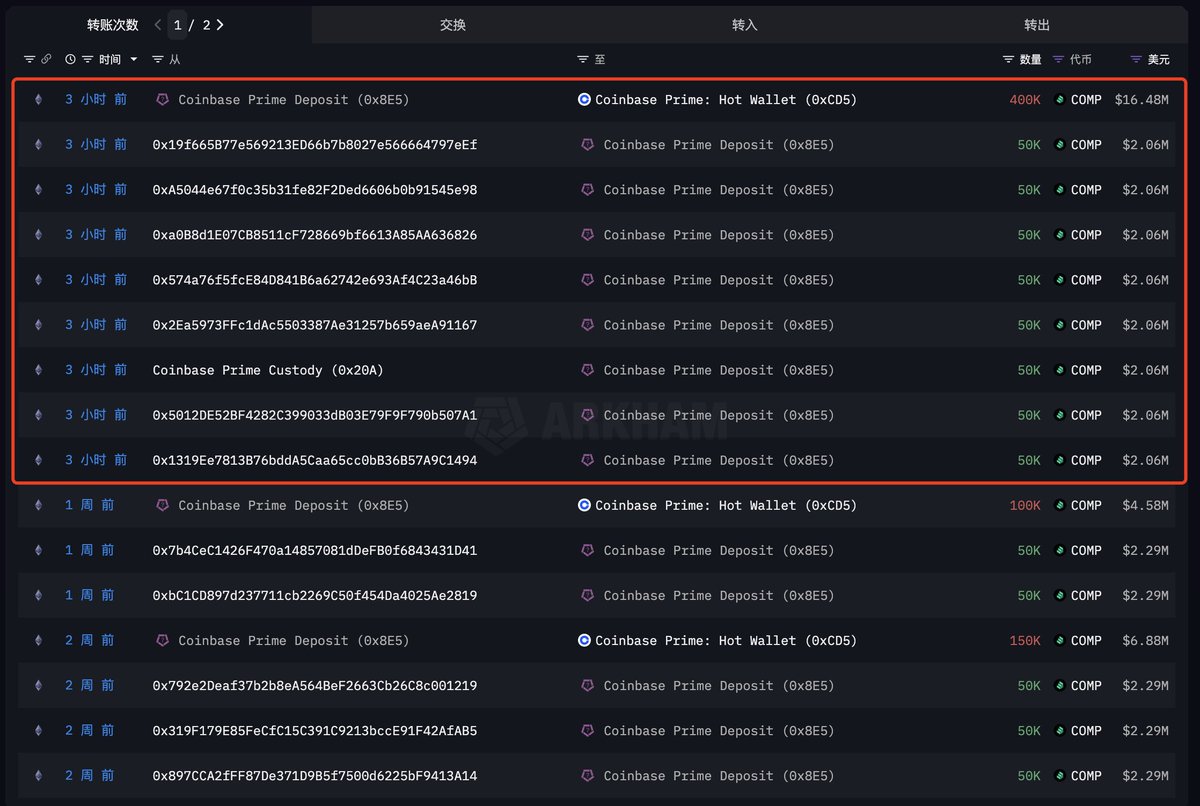Screen dimensions: 1200x806
Task: Open Coinbase Prime: Hot Wallet on 400K row
Action: 726,100
